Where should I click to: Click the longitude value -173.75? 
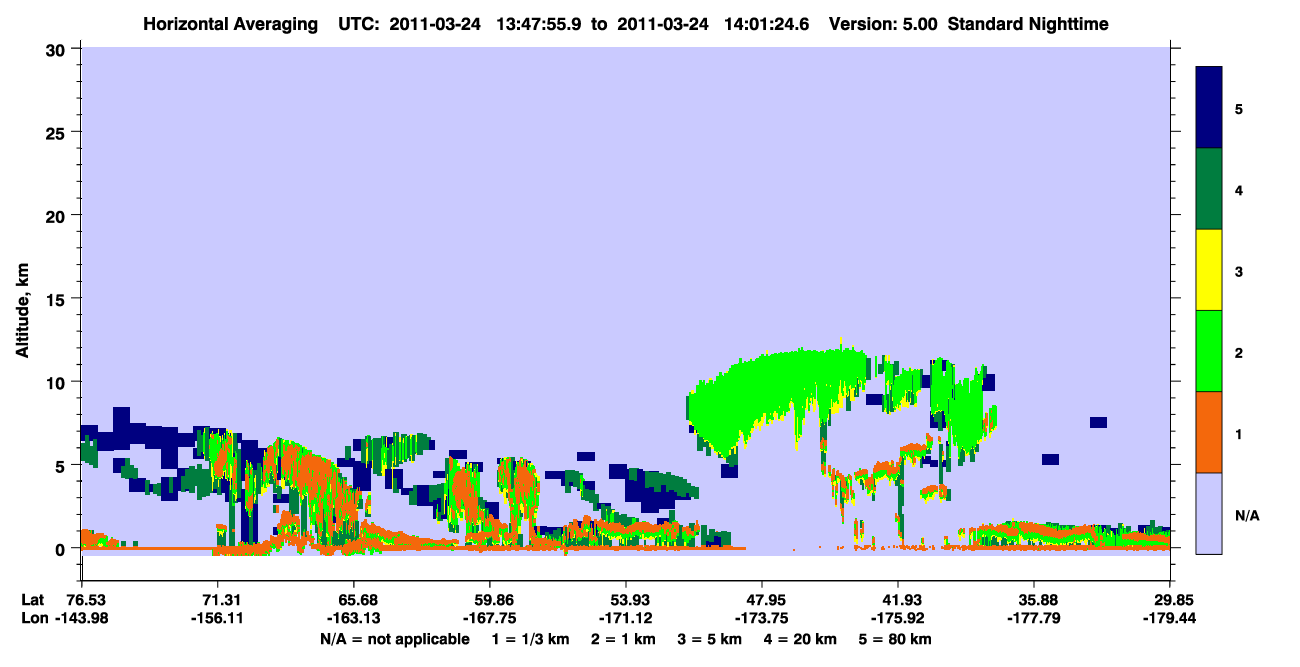[762, 618]
